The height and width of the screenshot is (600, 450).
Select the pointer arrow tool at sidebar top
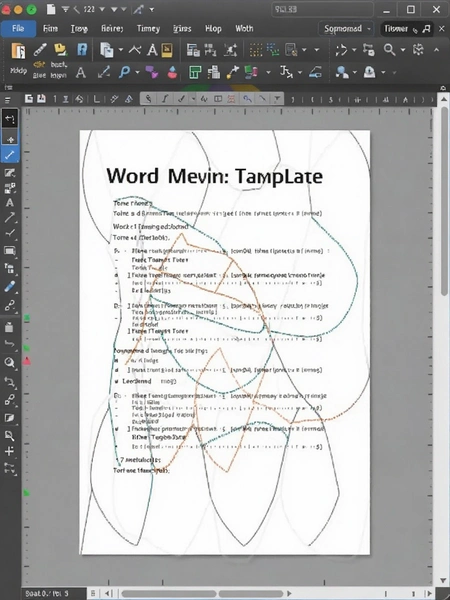click(x=10, y=119)
